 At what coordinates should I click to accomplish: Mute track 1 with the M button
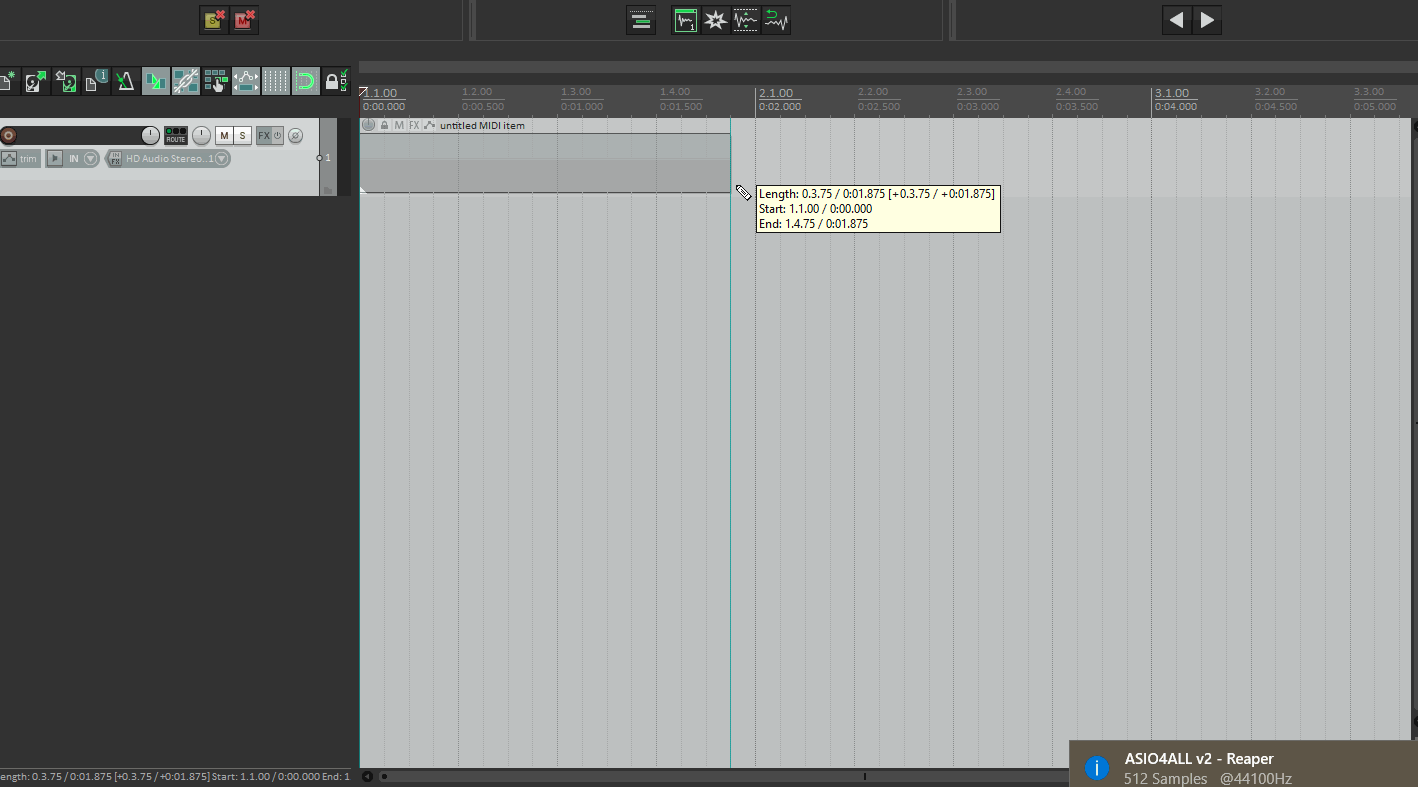pos(224,136)
